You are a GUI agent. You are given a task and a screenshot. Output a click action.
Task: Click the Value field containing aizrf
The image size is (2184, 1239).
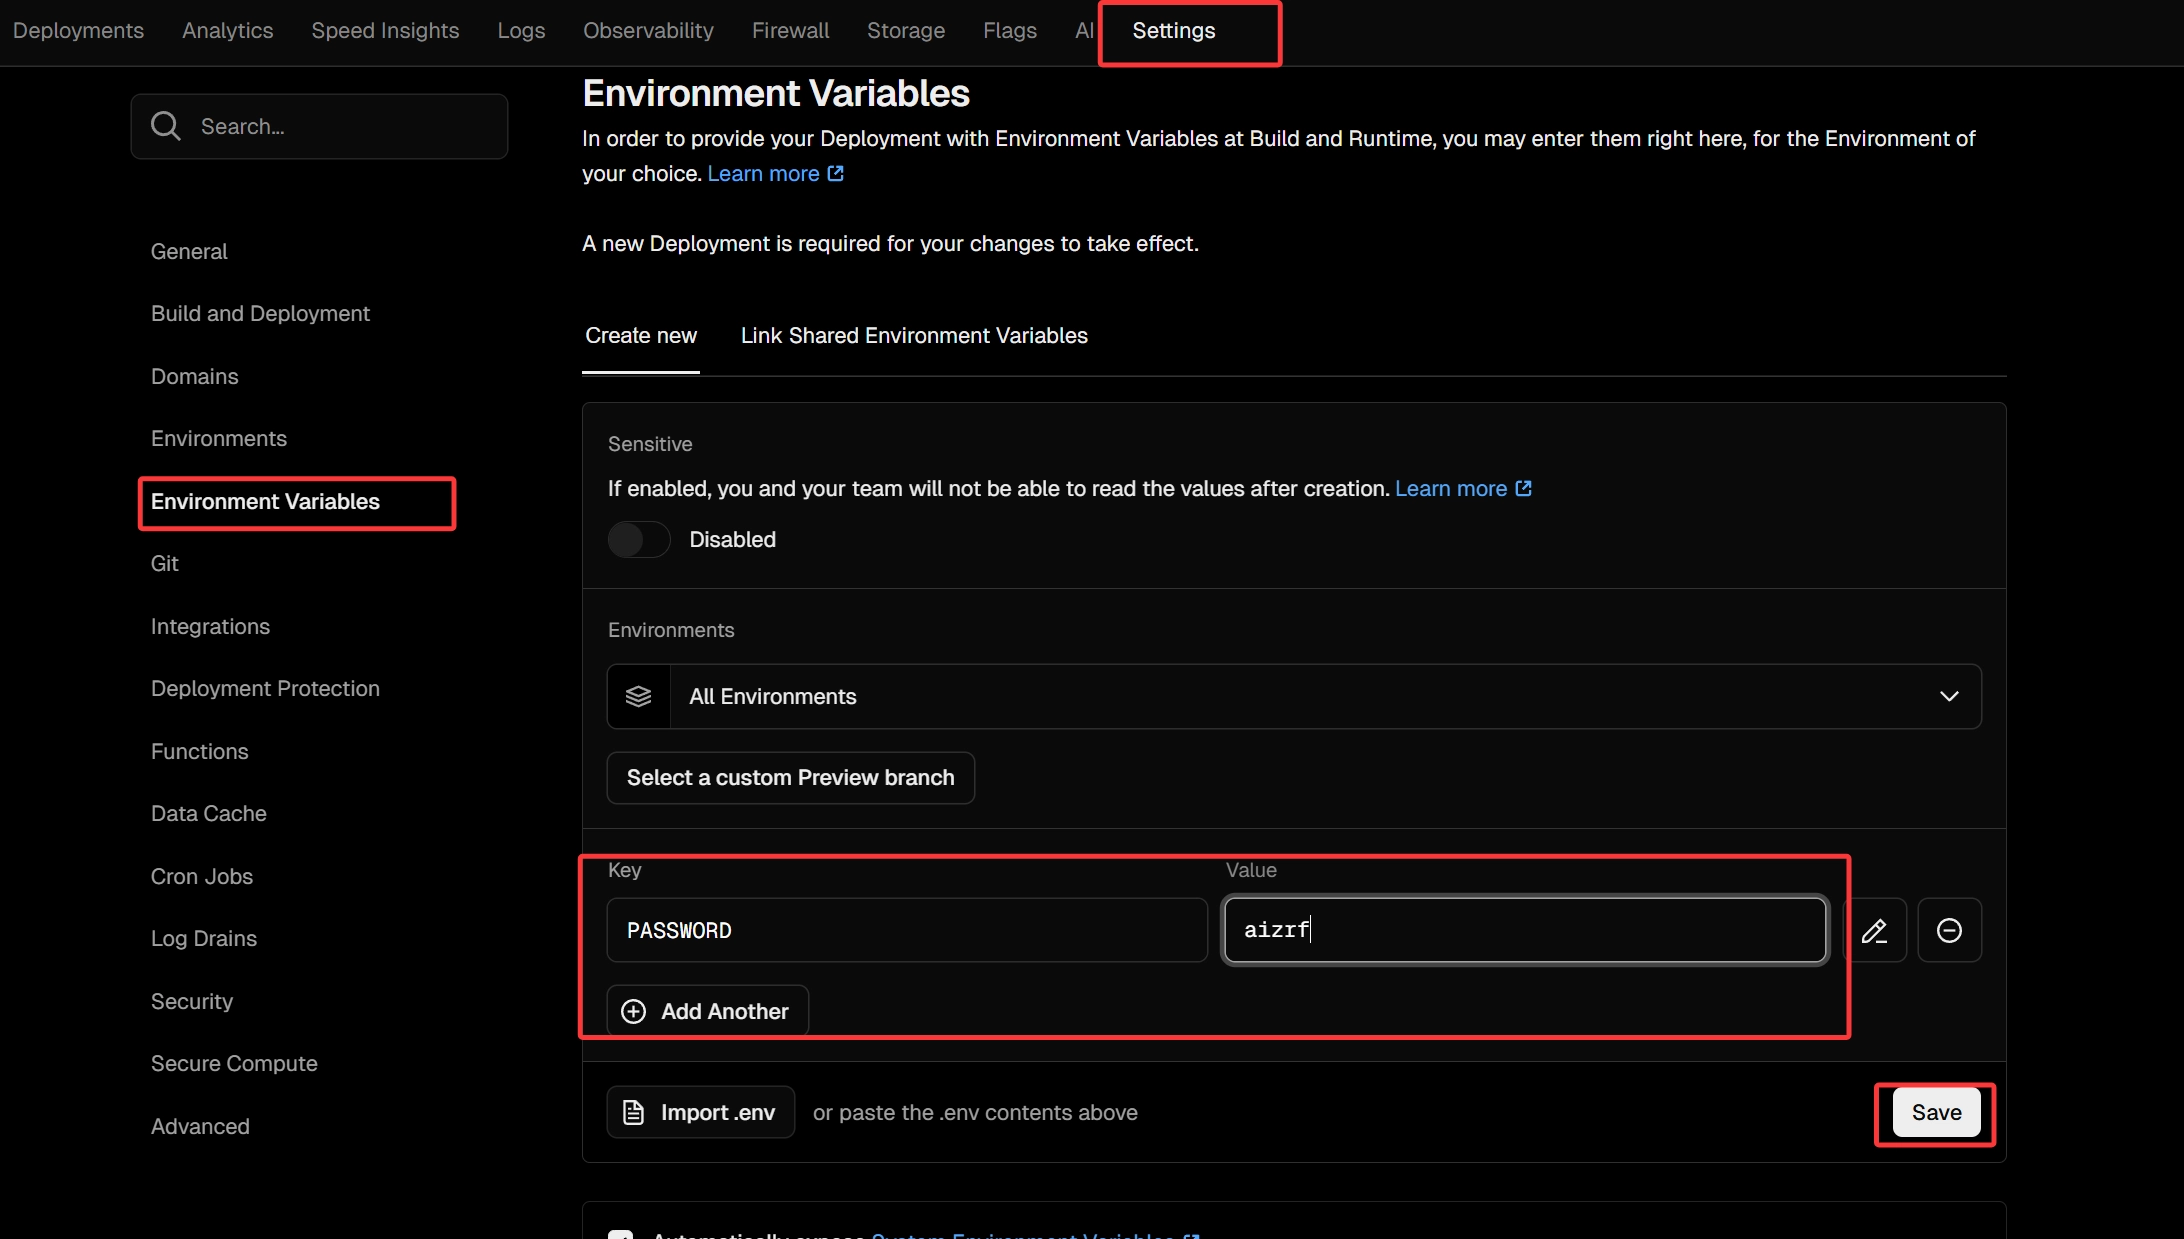tap(1525, 930)
